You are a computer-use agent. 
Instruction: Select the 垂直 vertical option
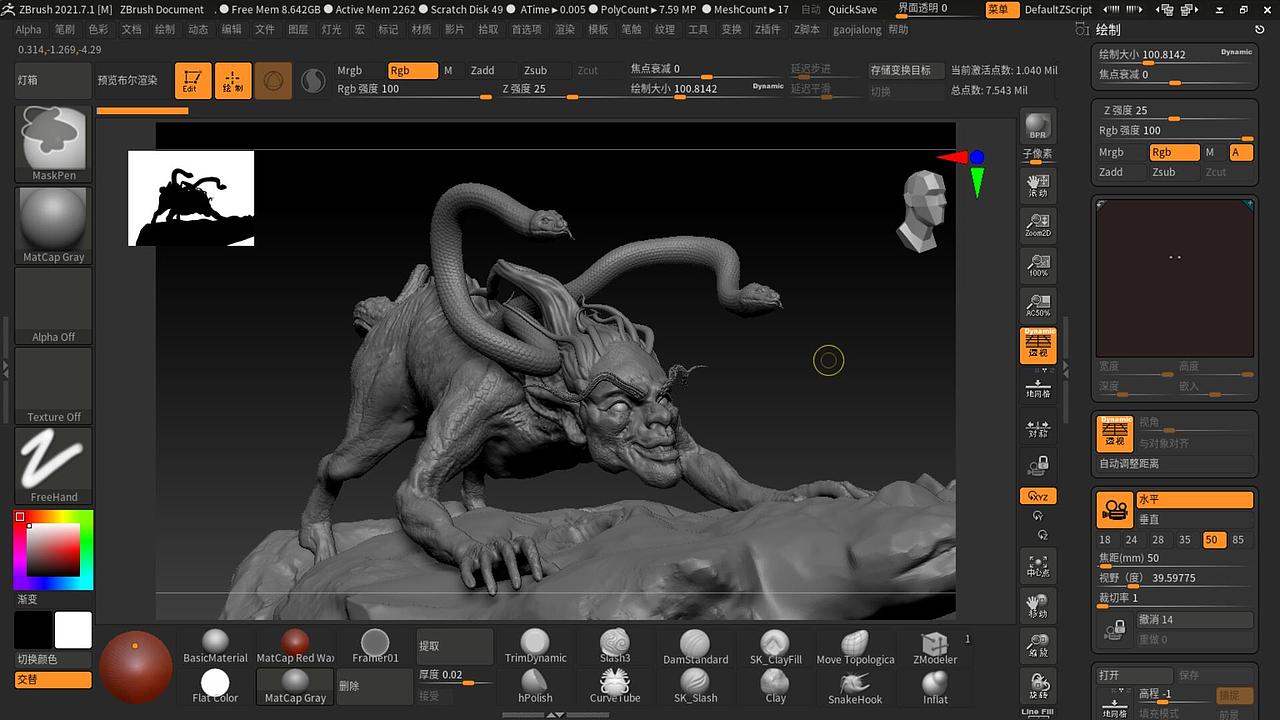(x=1194, y=520)
